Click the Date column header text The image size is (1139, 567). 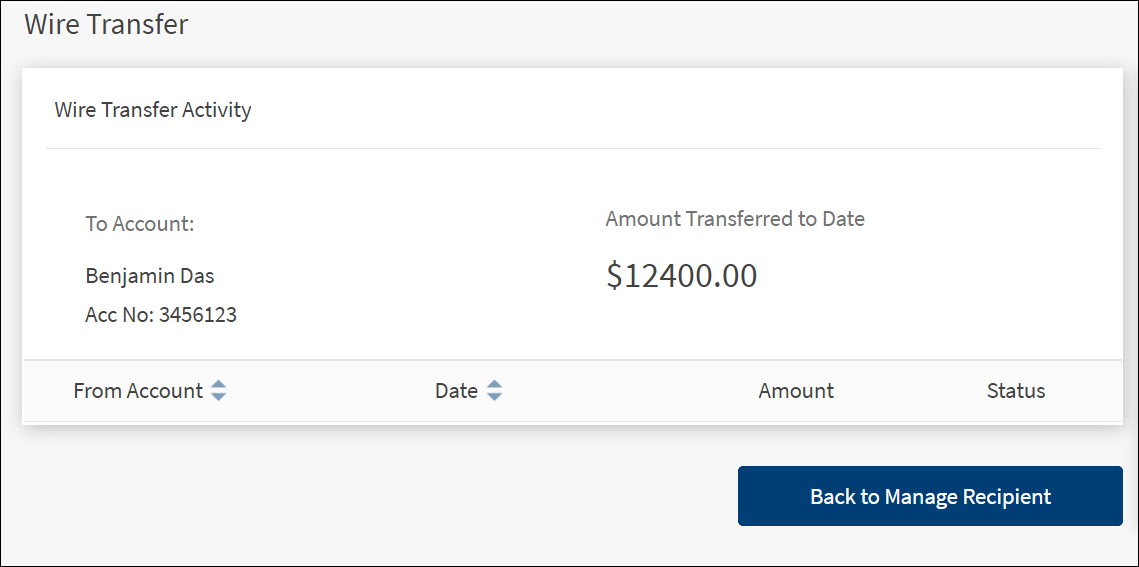[456, 391]
